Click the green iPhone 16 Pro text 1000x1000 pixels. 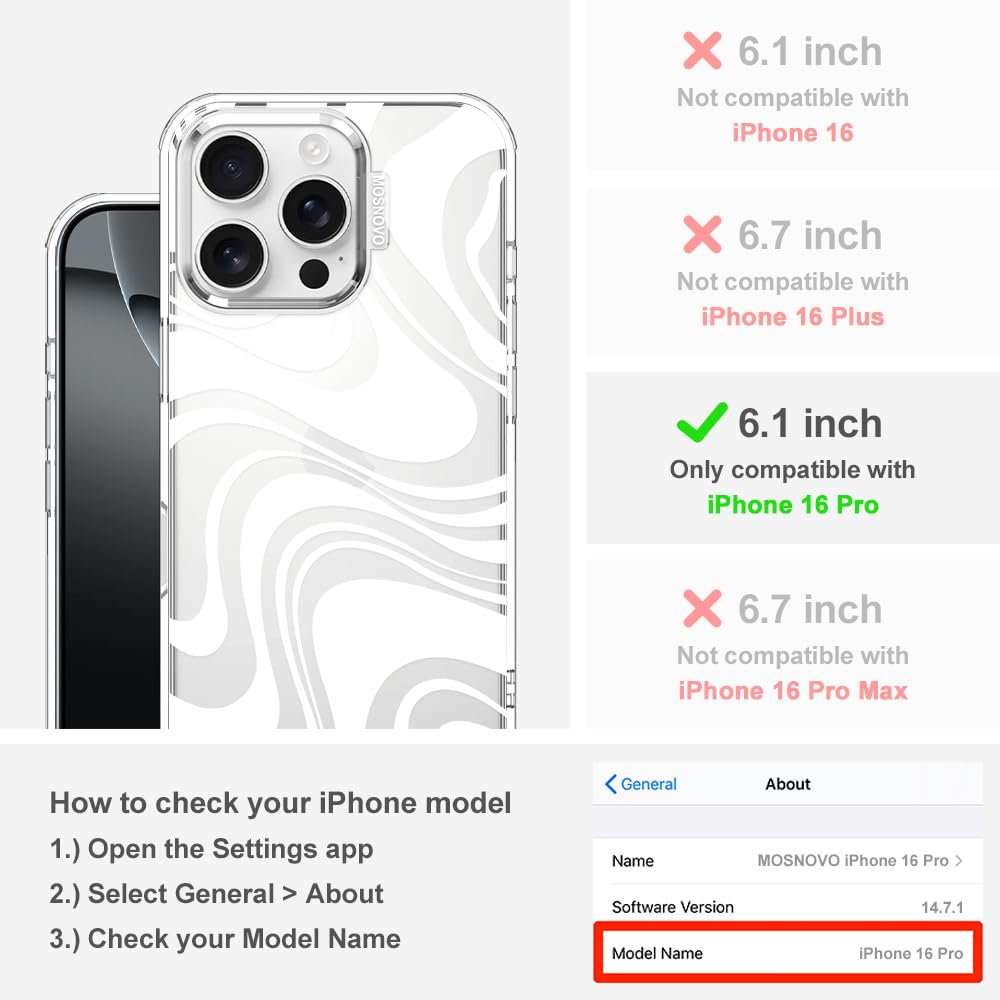[x=793, y=504]
